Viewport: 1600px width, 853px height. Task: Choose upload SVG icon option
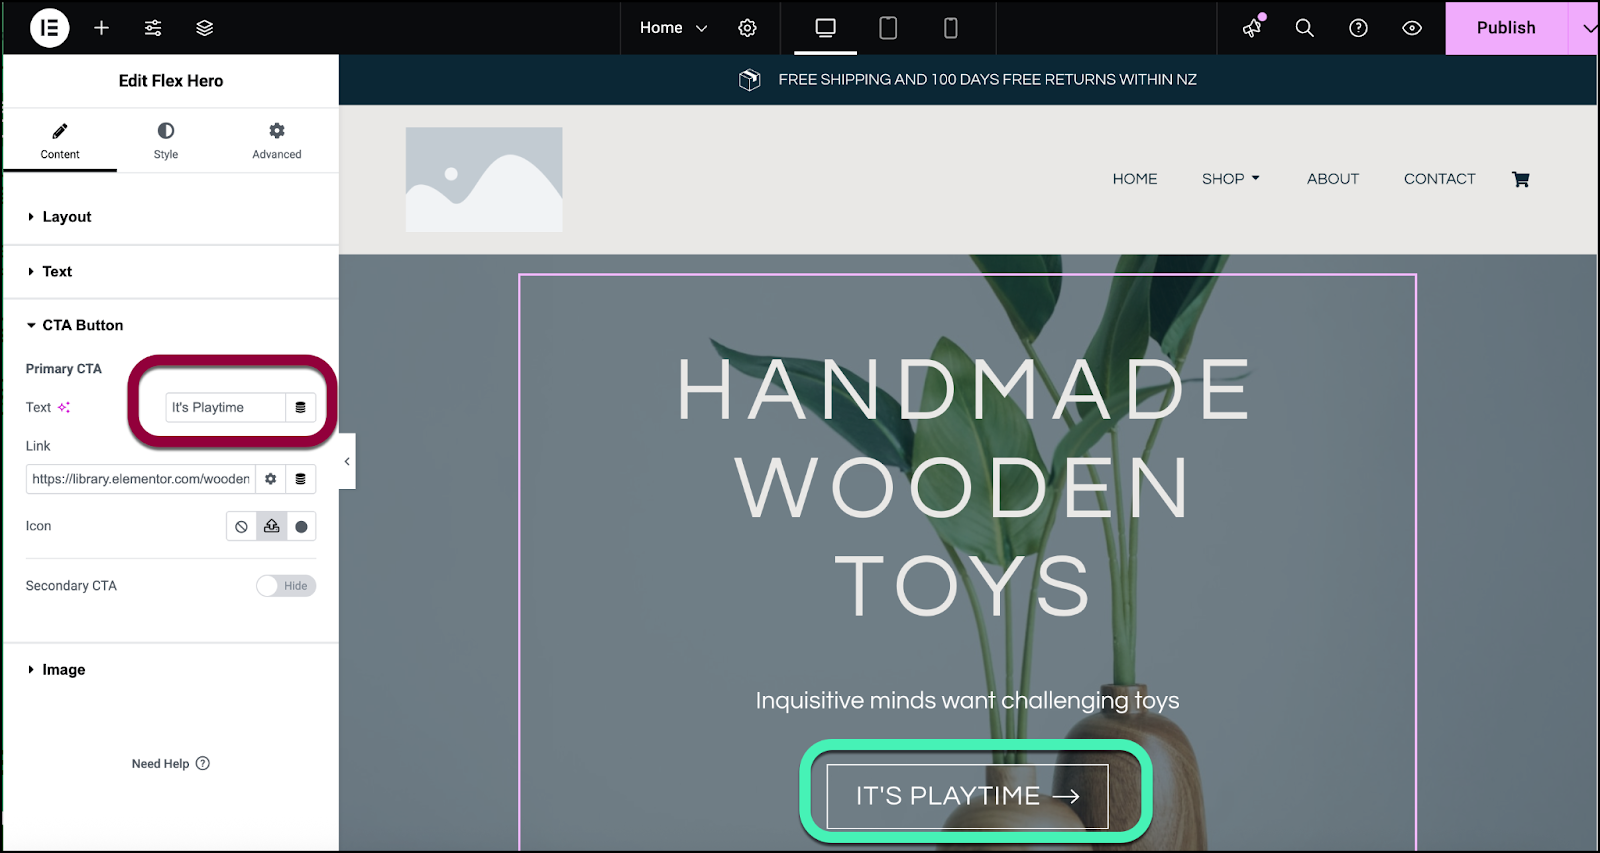pyautogui.click(x=271, y=526)
